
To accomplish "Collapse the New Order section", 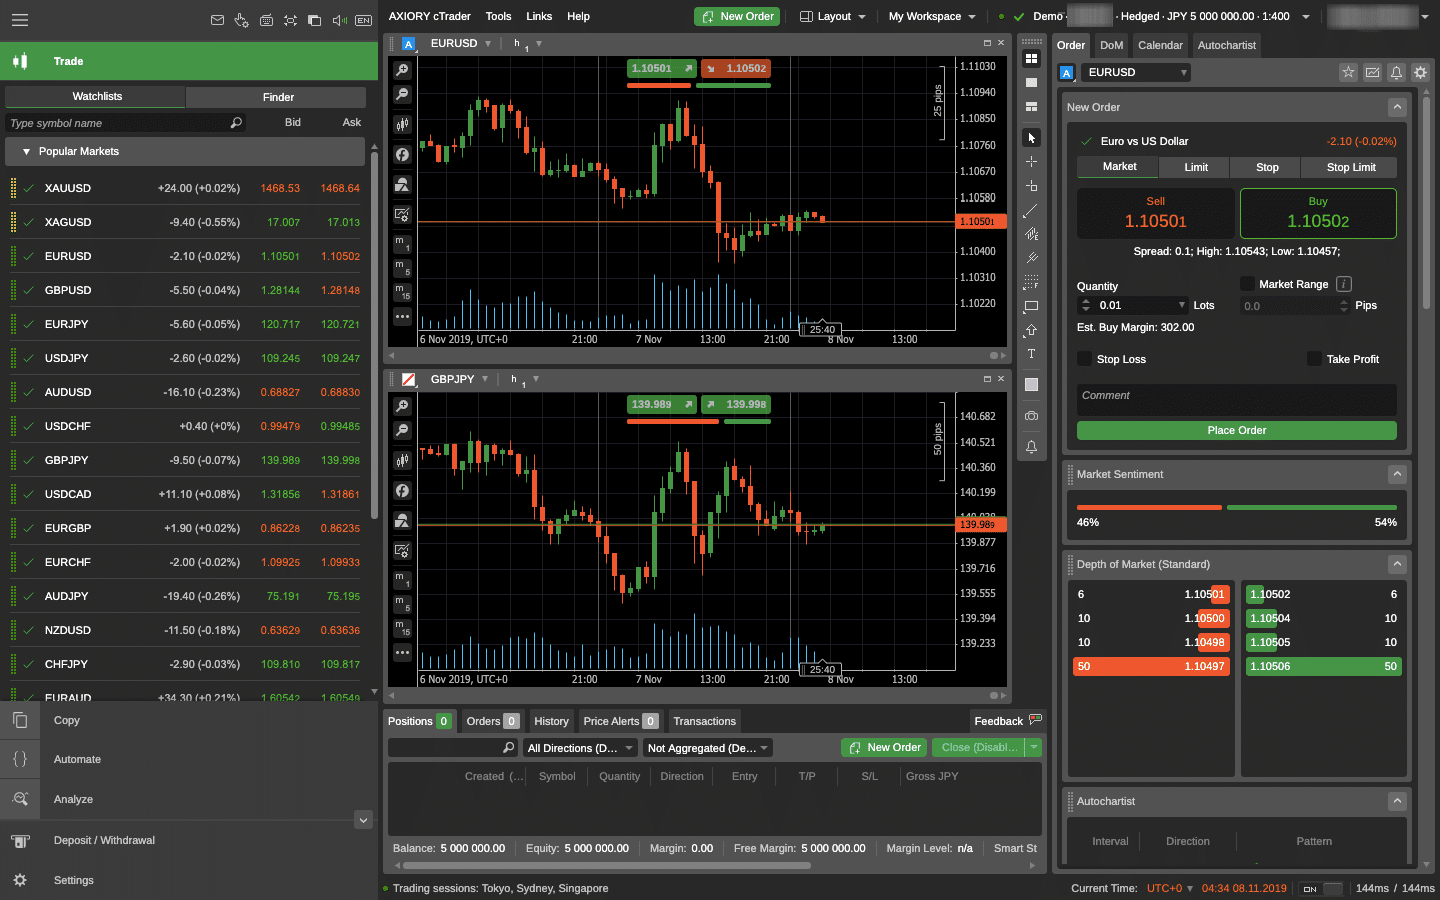I will click(x=1397, y=107).
